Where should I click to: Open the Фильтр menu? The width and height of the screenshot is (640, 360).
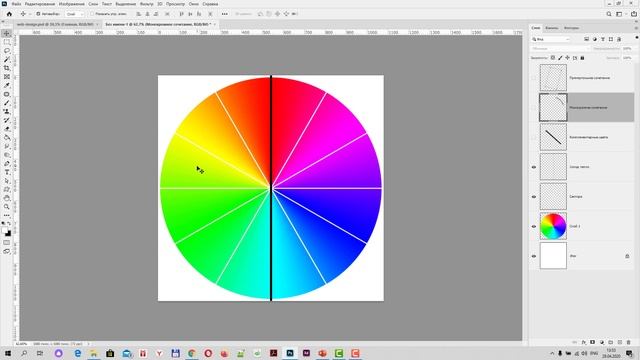147,4
